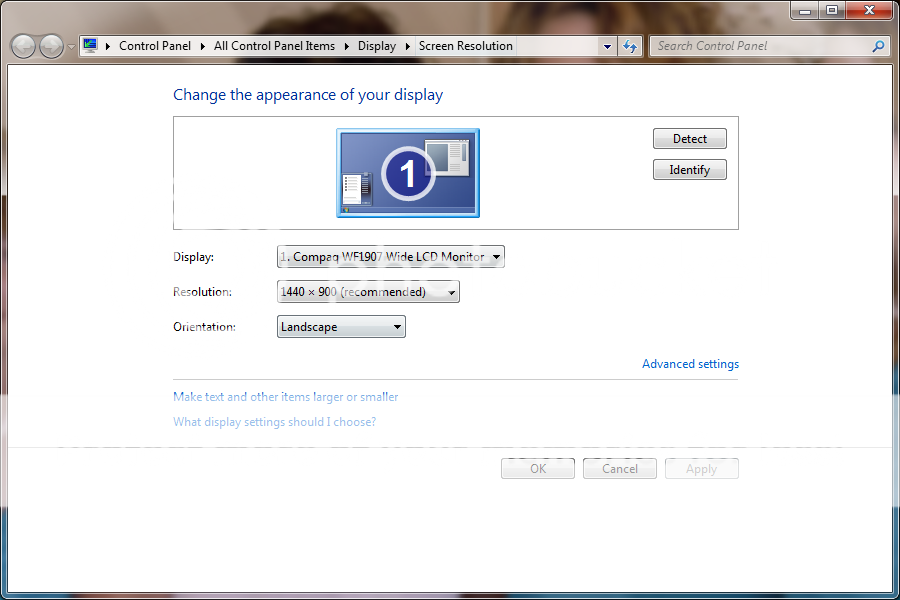The width and height of the screenshot is (900, 600).
Task: Maximize the Screen Resolution window
Action: pos(831,10)
